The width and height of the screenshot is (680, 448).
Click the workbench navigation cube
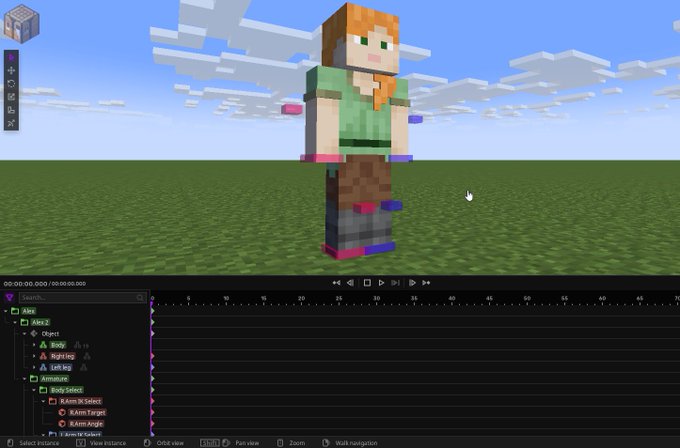(x=21, y=23)
